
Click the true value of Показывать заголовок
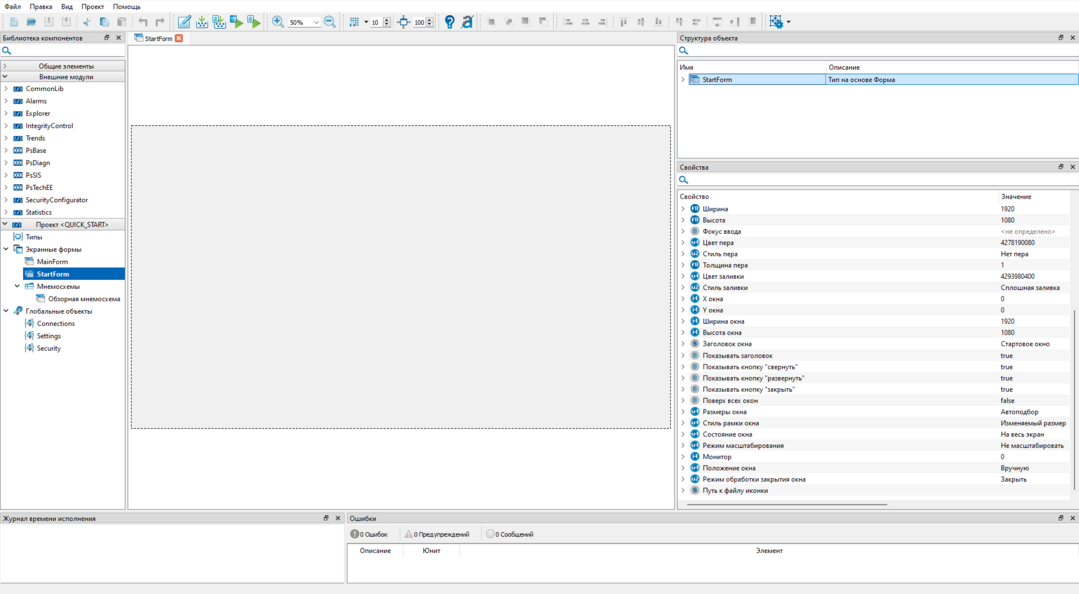[1006, 356]
